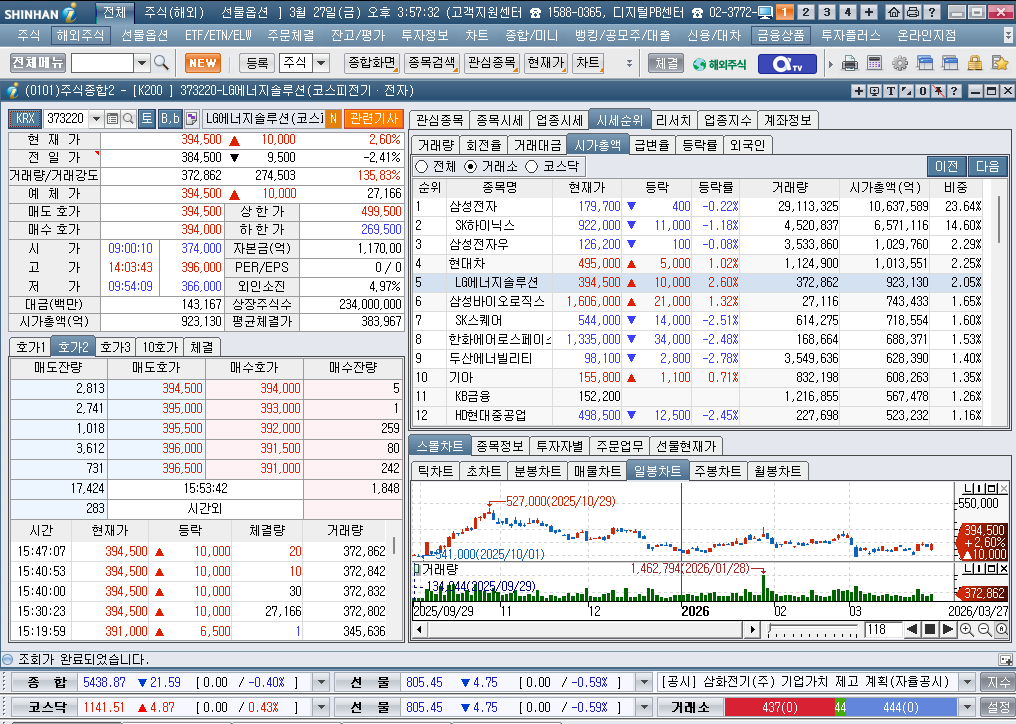Expand the 종합 index ticker dropdown
Screen dimensions: 1016x724
tap(321, 682)
